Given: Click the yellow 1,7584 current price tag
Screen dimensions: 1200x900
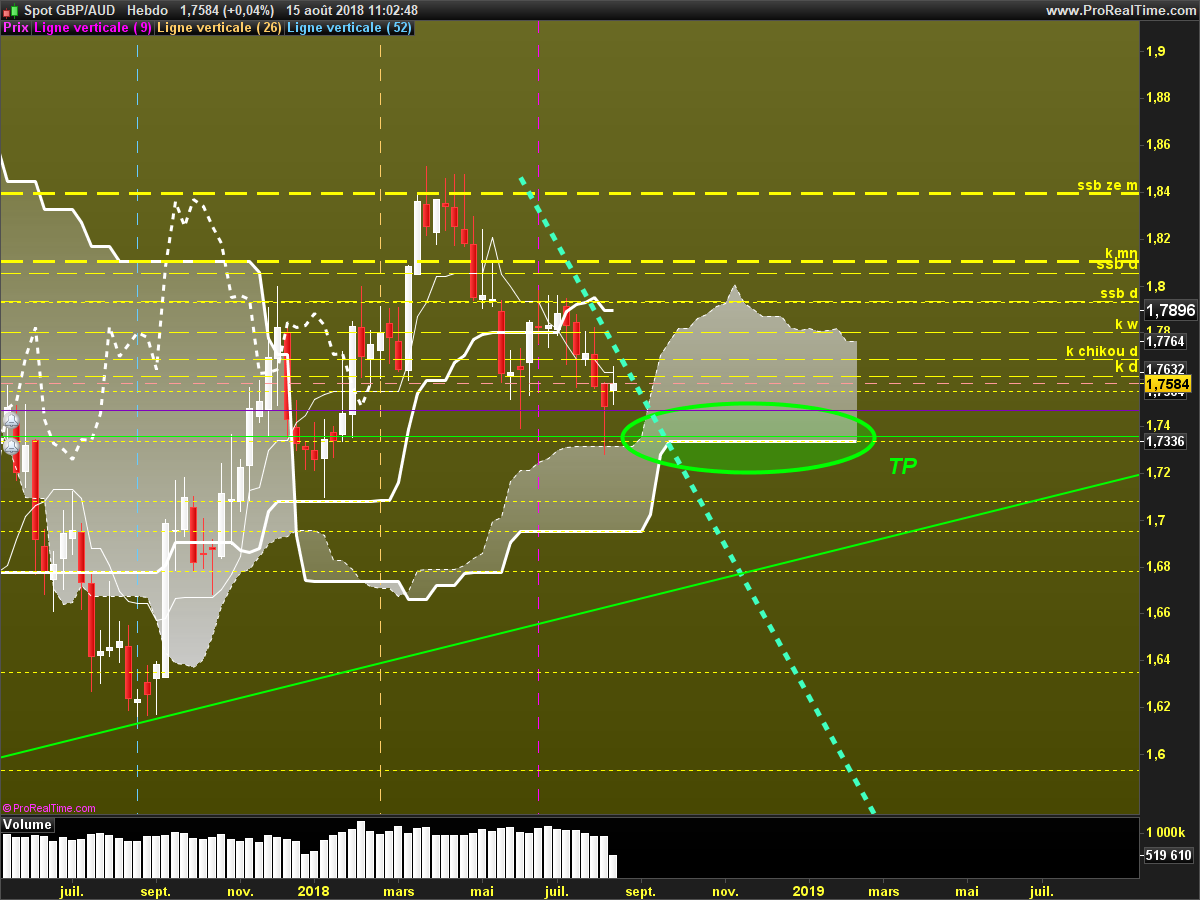Looking at the screenshot, I should (1168, 384).
